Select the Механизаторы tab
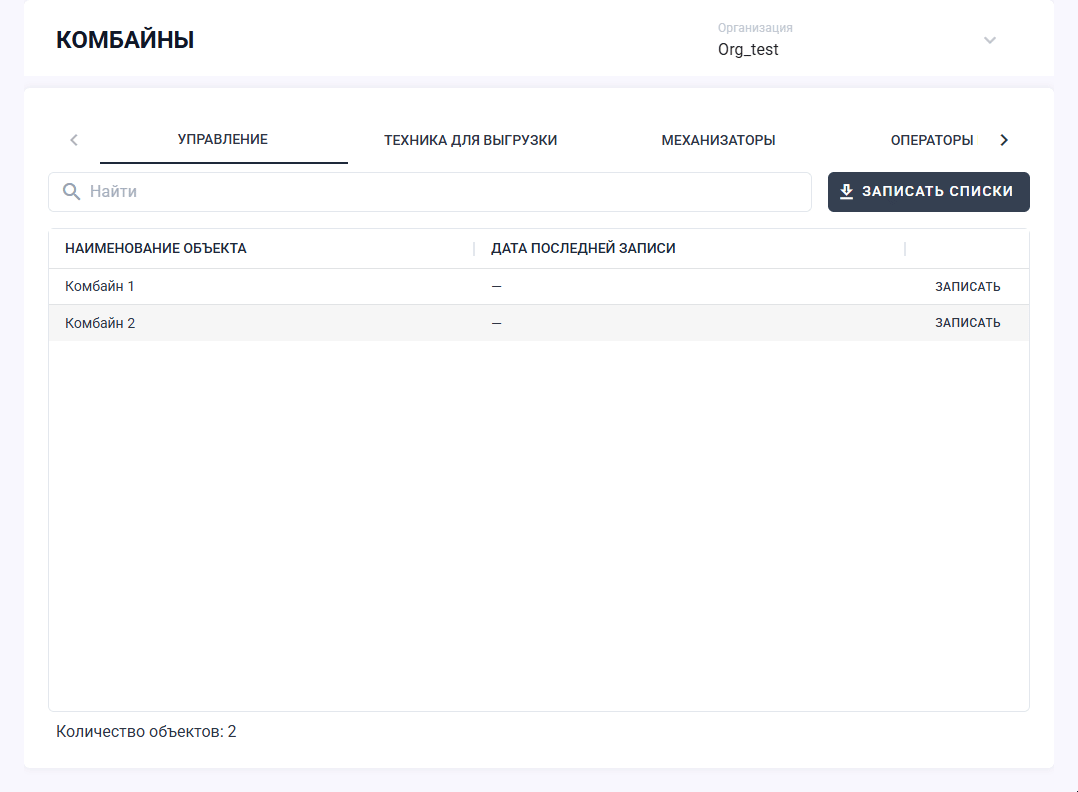The height and width of the screenshot is (792, 1078). (x=718, y=140)
